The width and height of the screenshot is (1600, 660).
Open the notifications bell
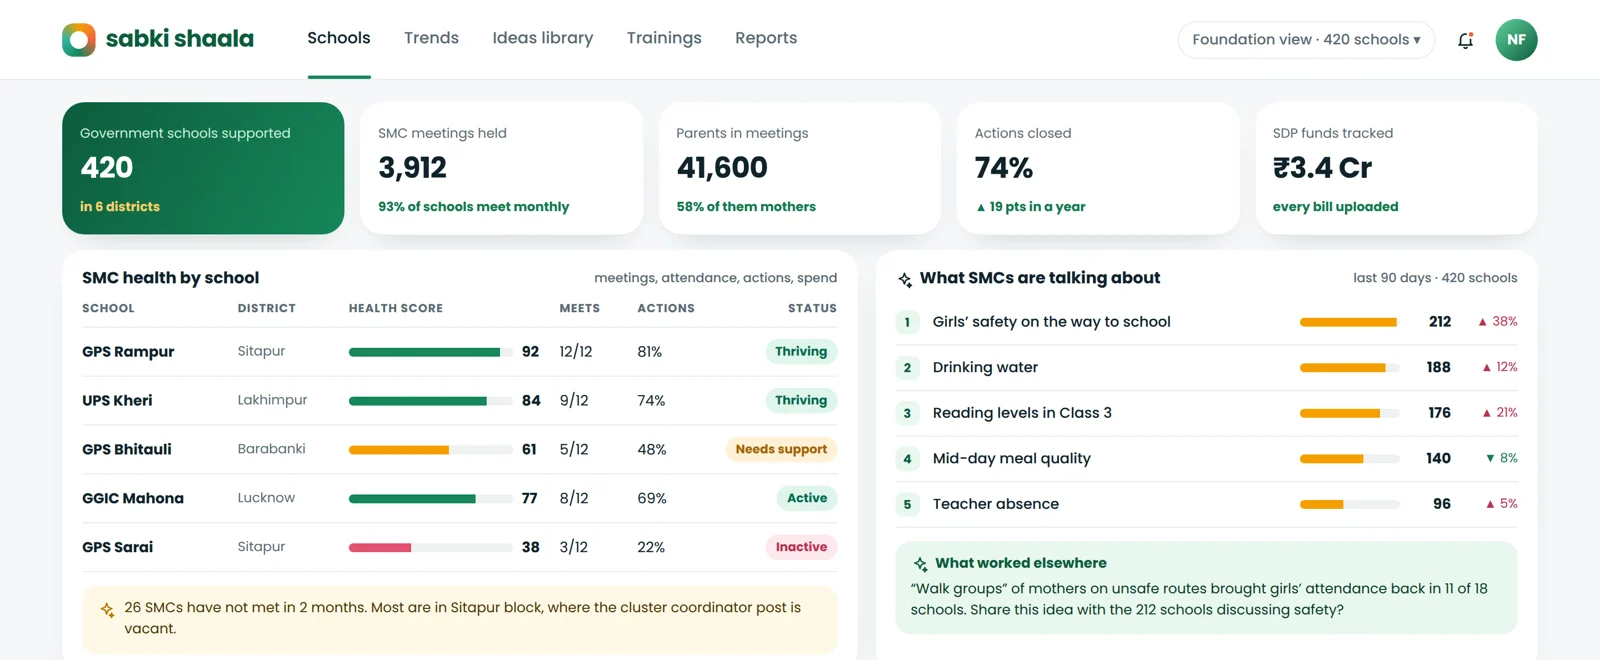1465,40
